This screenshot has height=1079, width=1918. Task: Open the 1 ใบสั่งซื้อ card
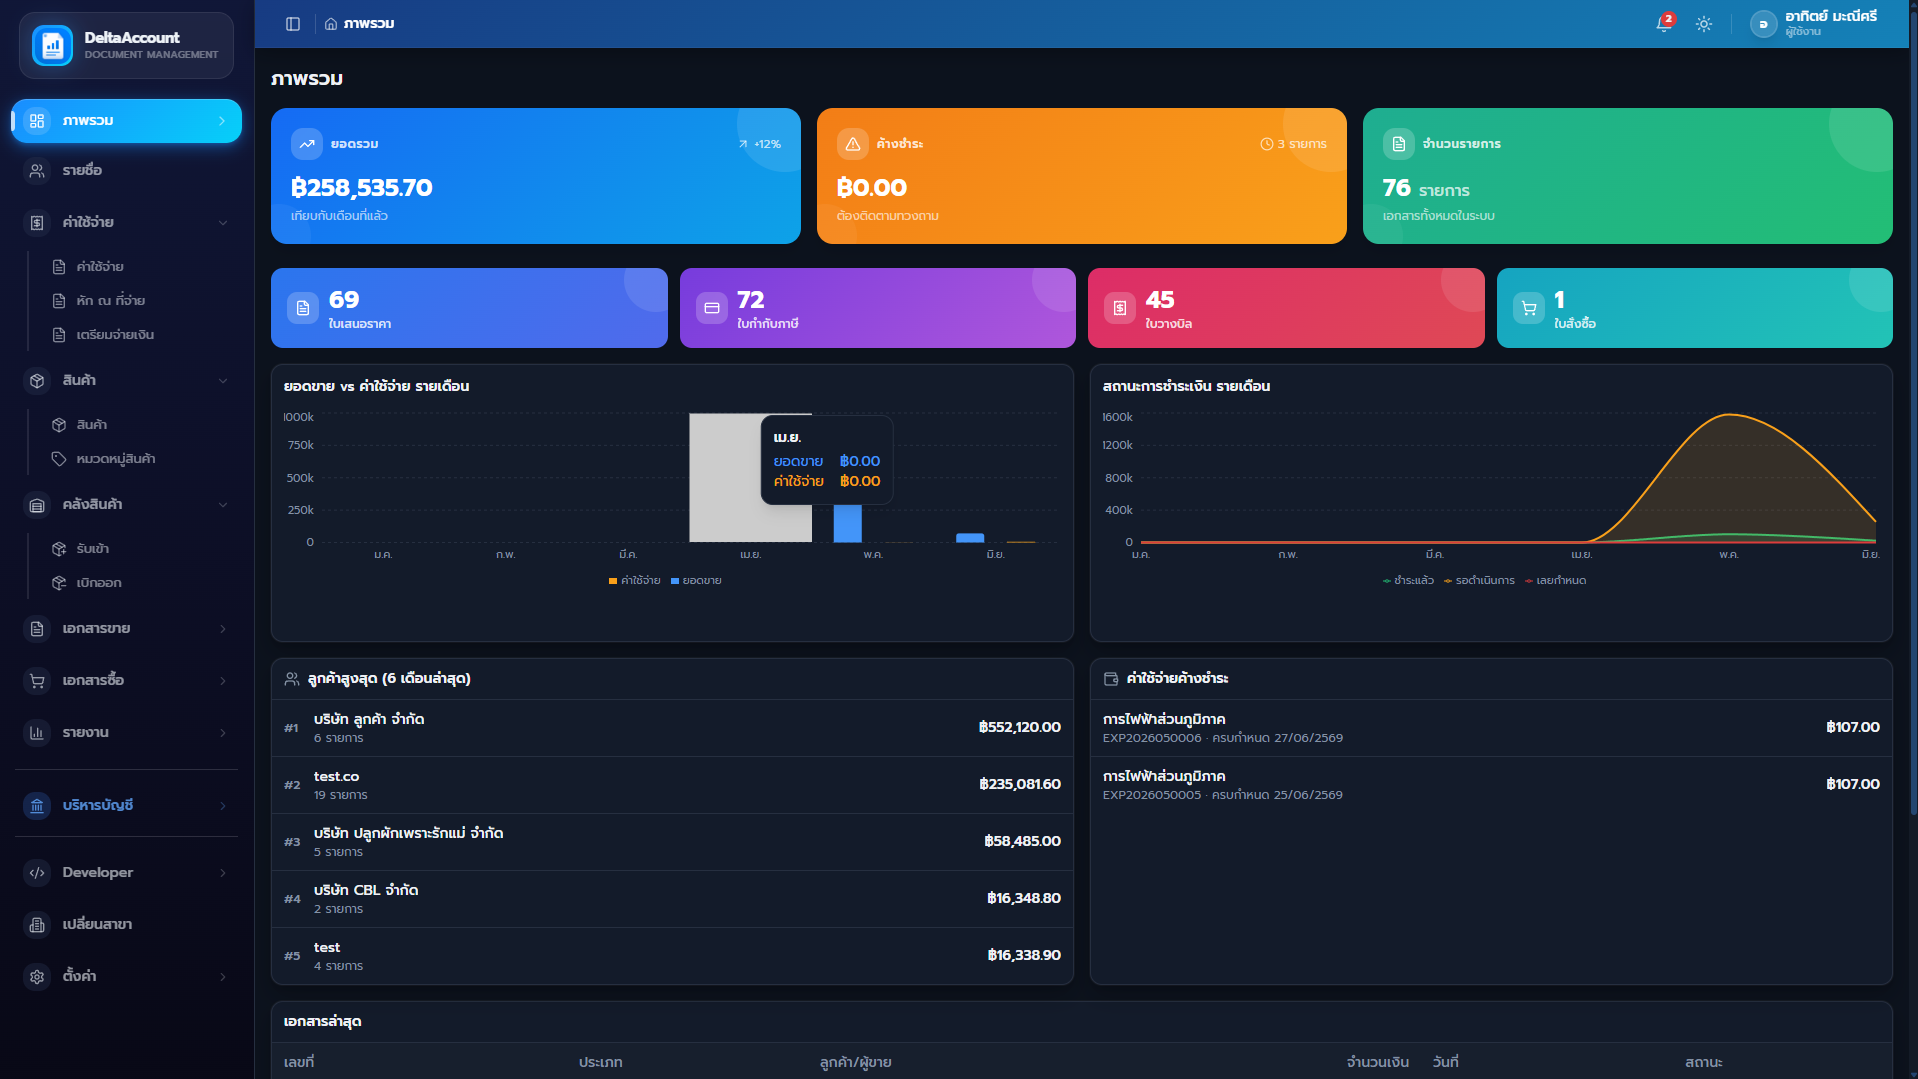[x=1695, y=308]
